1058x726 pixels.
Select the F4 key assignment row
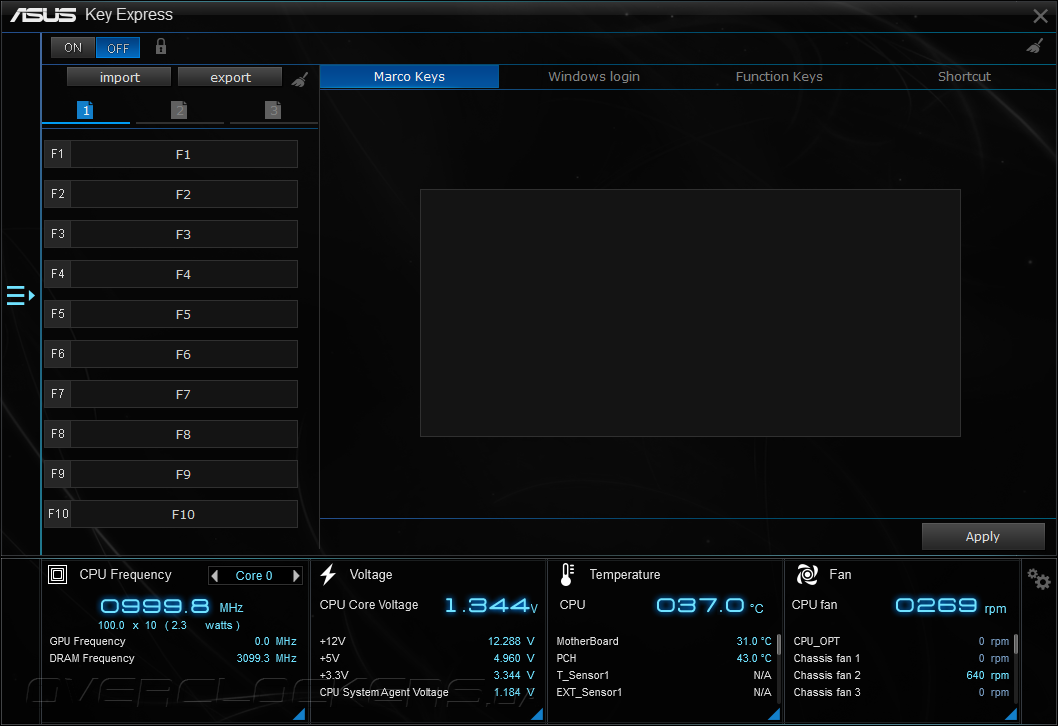(171, 274)
